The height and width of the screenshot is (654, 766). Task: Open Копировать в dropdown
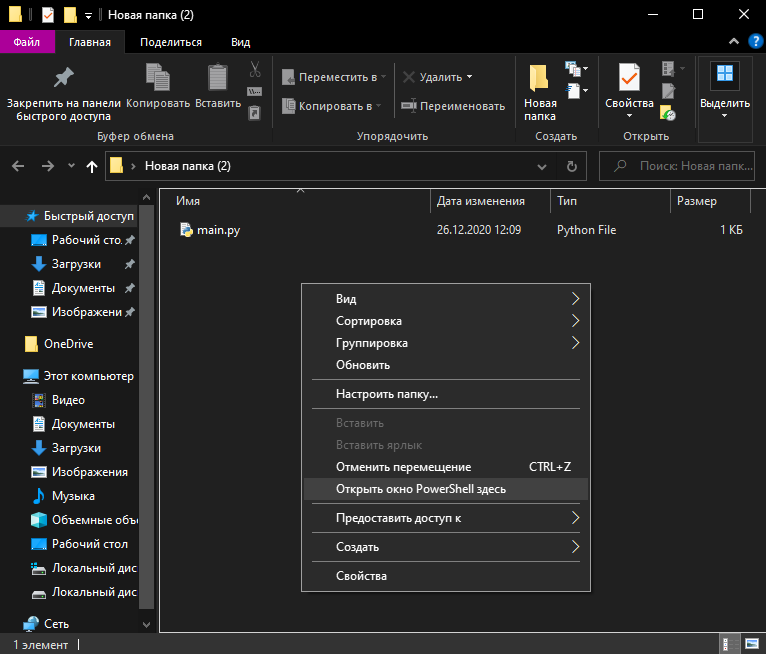point(332,106)
